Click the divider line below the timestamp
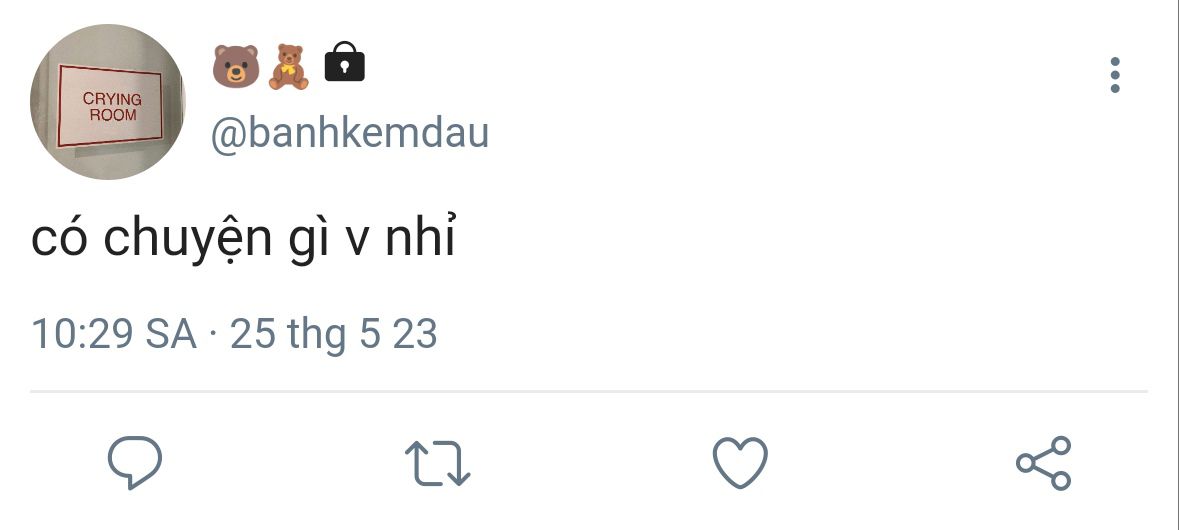This screenshot has width=1179, height=530. pyautogui.click(x=589, y=392)
